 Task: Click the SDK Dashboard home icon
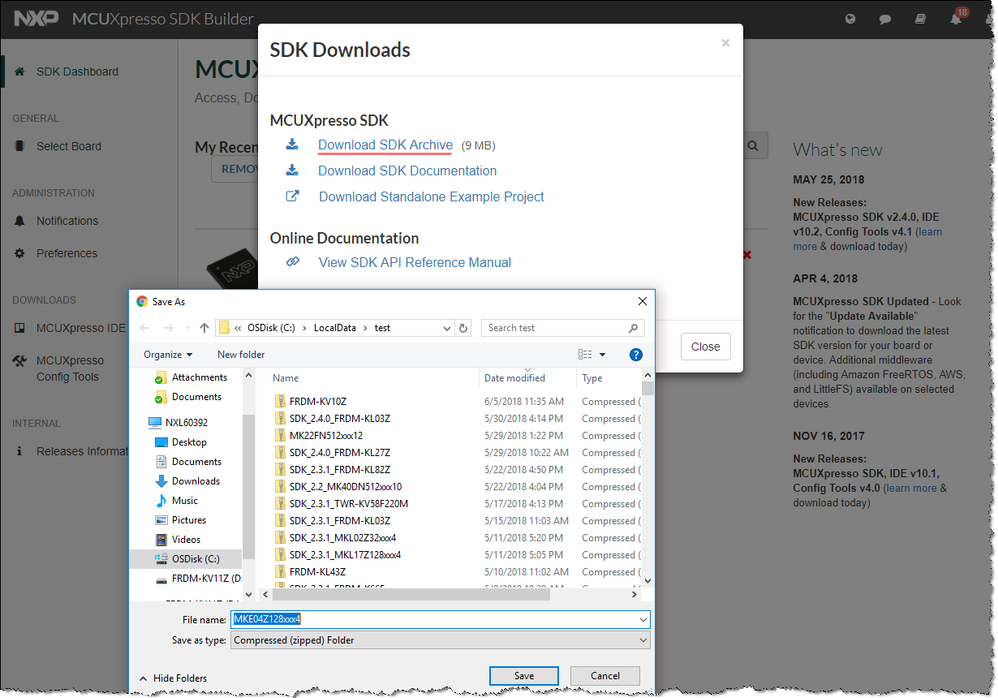[x=20, y=71]
